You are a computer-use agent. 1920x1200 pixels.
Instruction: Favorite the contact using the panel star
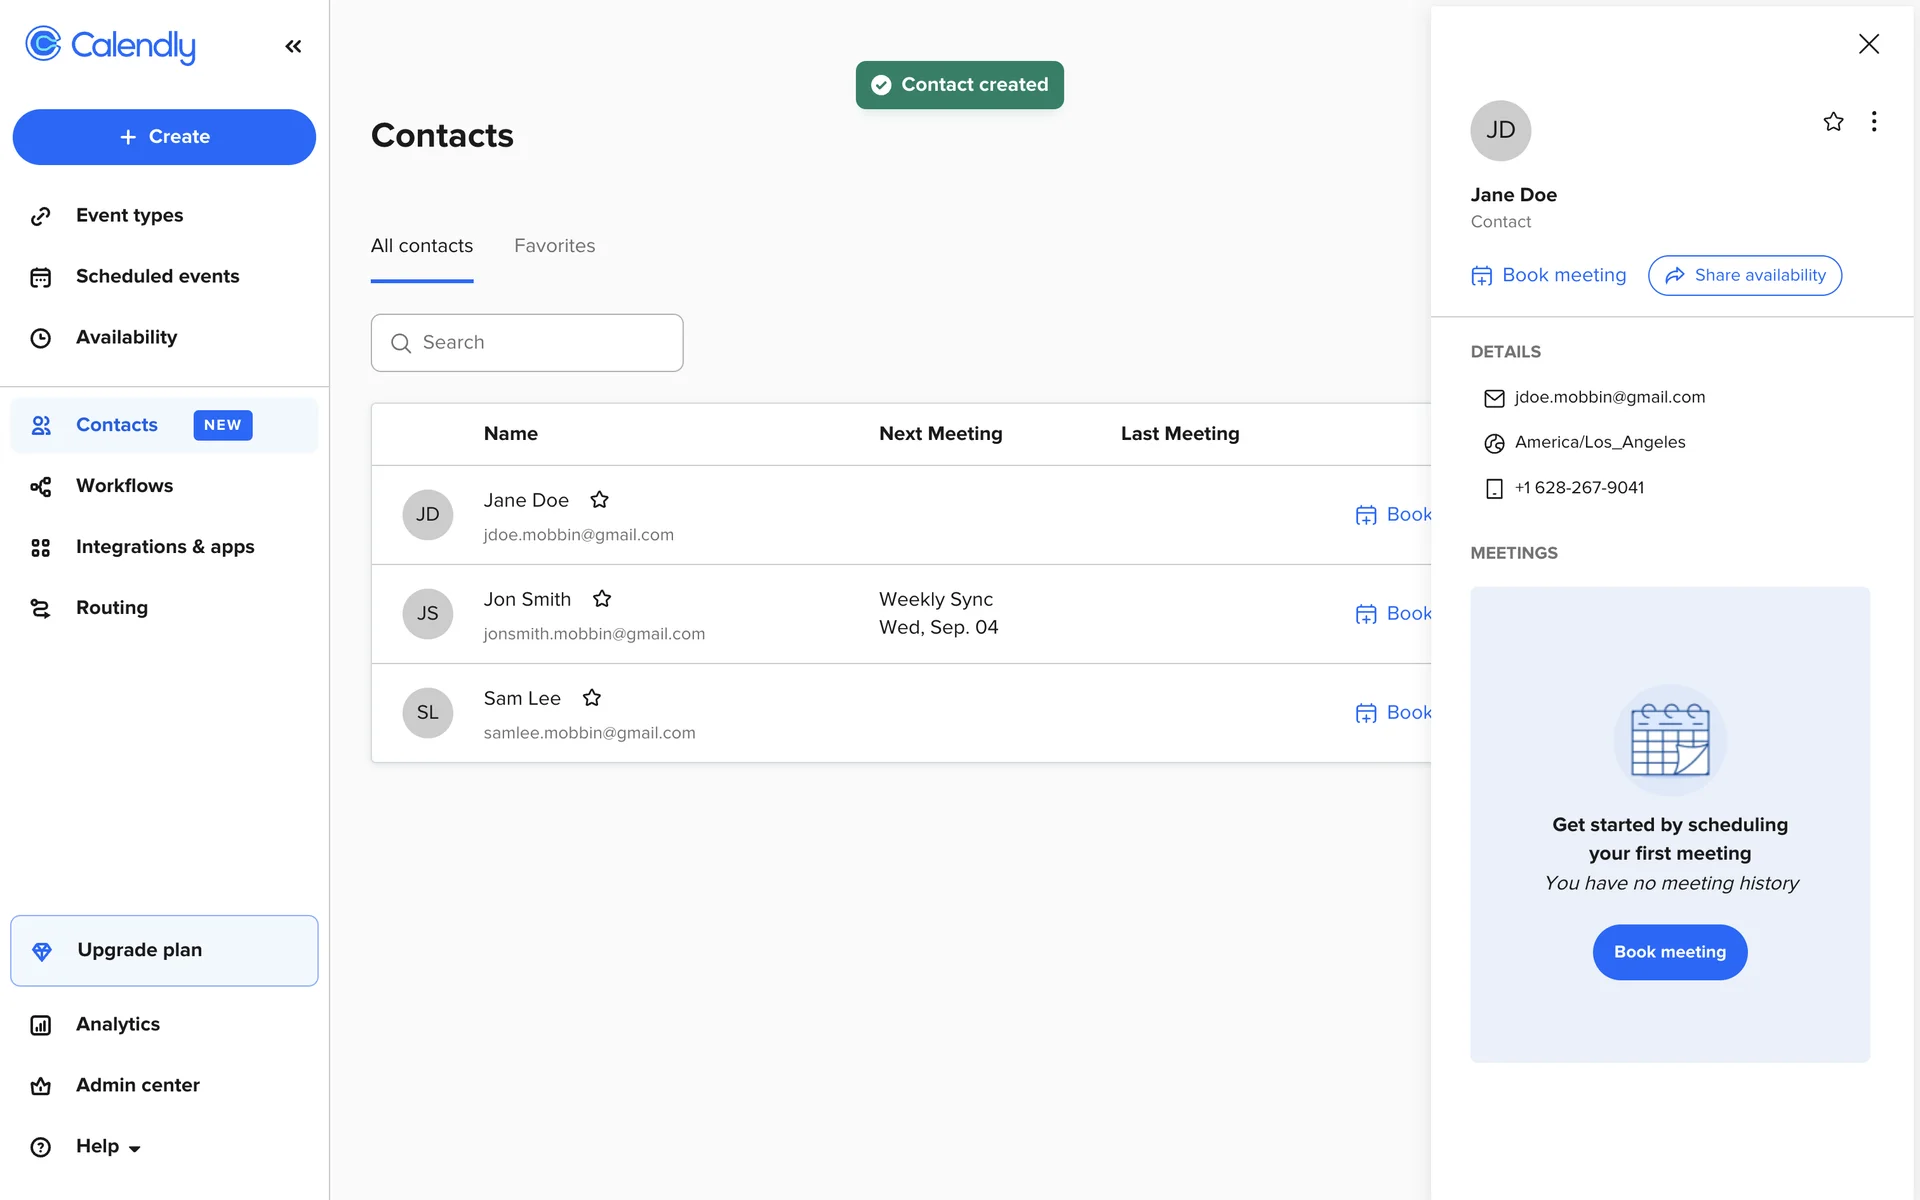[x=1833, y=122]
